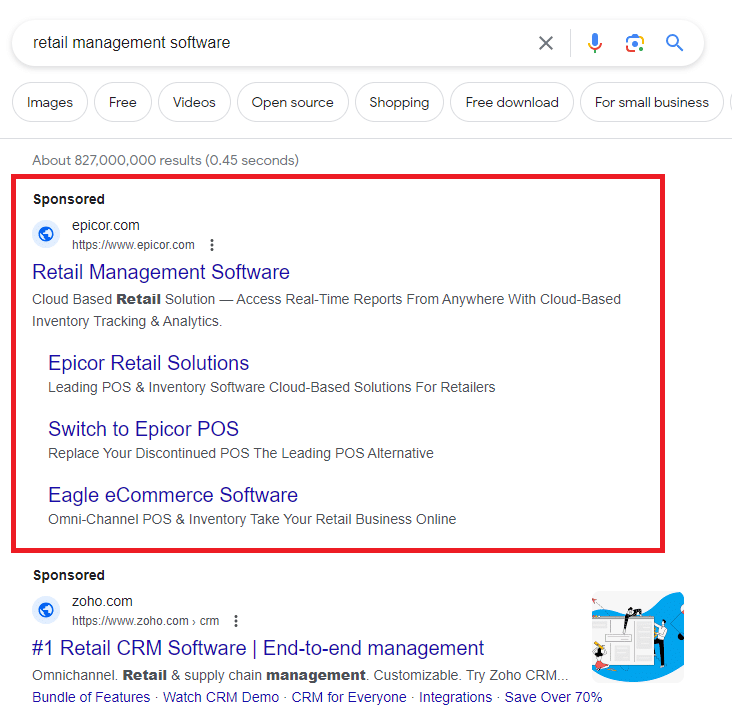Screen dimensions: 732x723
Task: Open the #1 Retail CRM Software headline
Action: (258, 648)
